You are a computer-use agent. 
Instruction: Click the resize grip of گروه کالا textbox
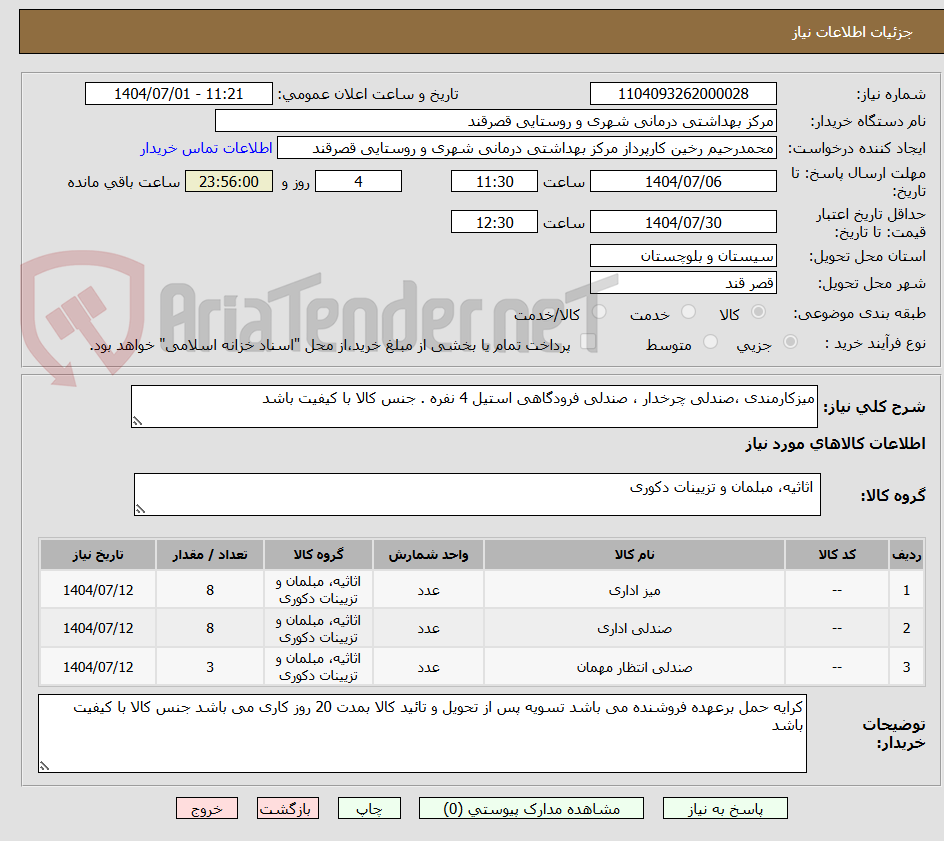coord(140,508)
